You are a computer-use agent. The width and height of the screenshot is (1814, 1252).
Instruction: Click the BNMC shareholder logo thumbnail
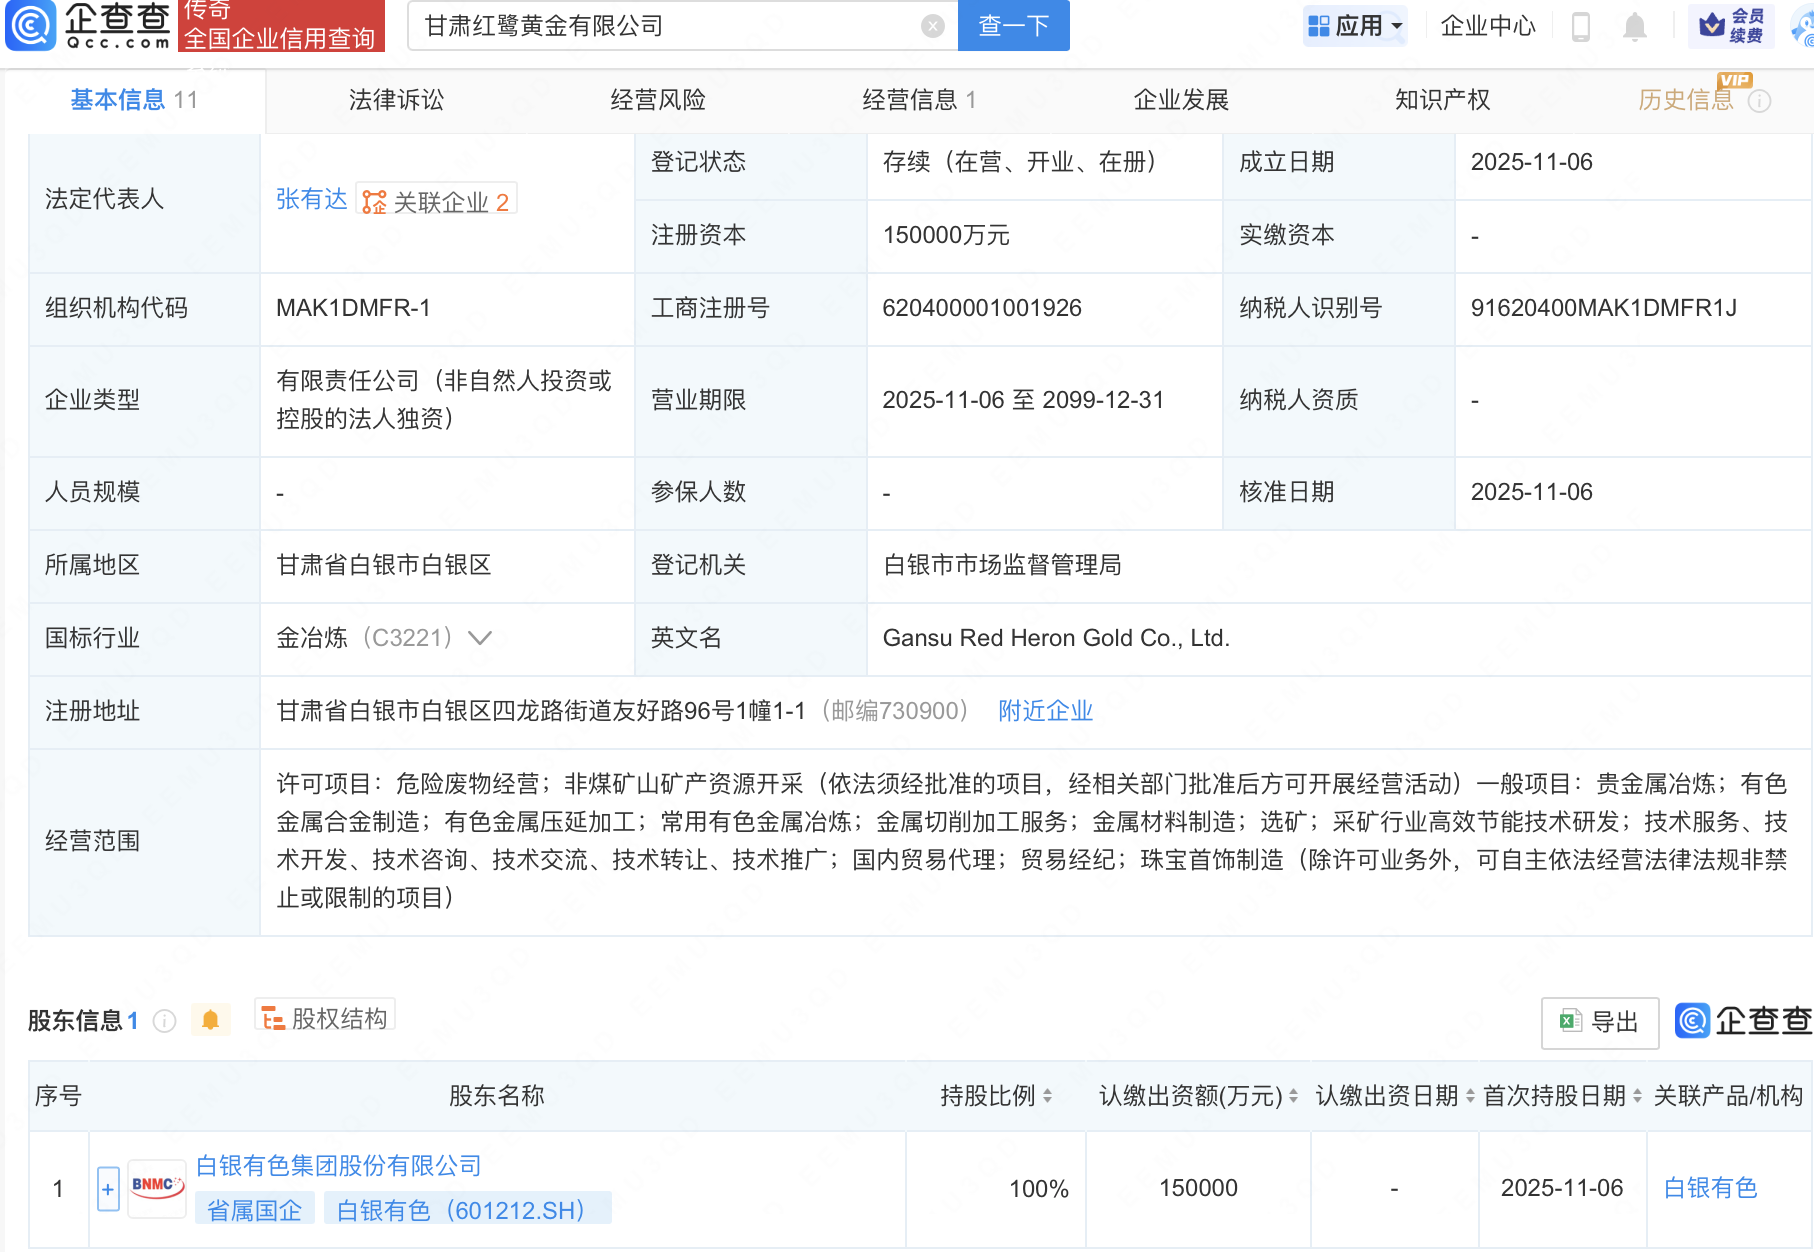[157, 1187]
